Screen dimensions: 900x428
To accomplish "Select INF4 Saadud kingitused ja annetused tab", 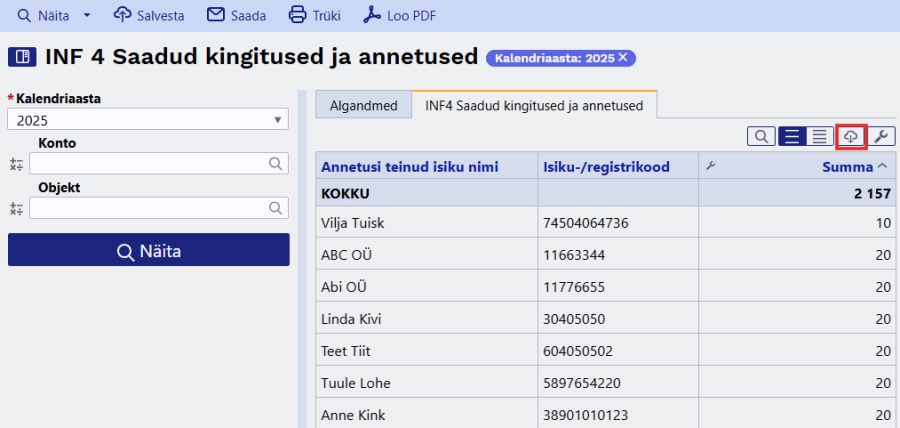I will [x=534, y=105].
